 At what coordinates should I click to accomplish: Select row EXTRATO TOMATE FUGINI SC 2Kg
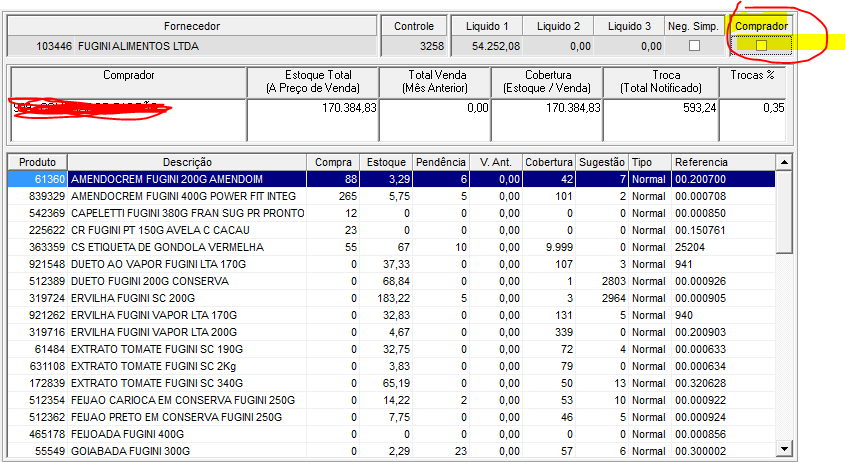point(391,366)
